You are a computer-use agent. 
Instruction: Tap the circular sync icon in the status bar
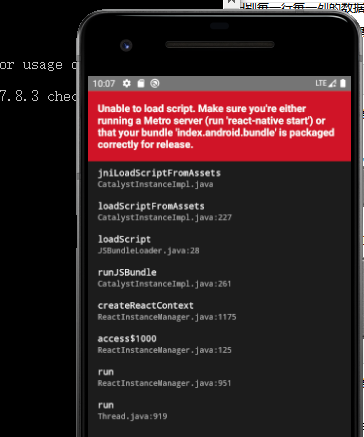[155, 83]
